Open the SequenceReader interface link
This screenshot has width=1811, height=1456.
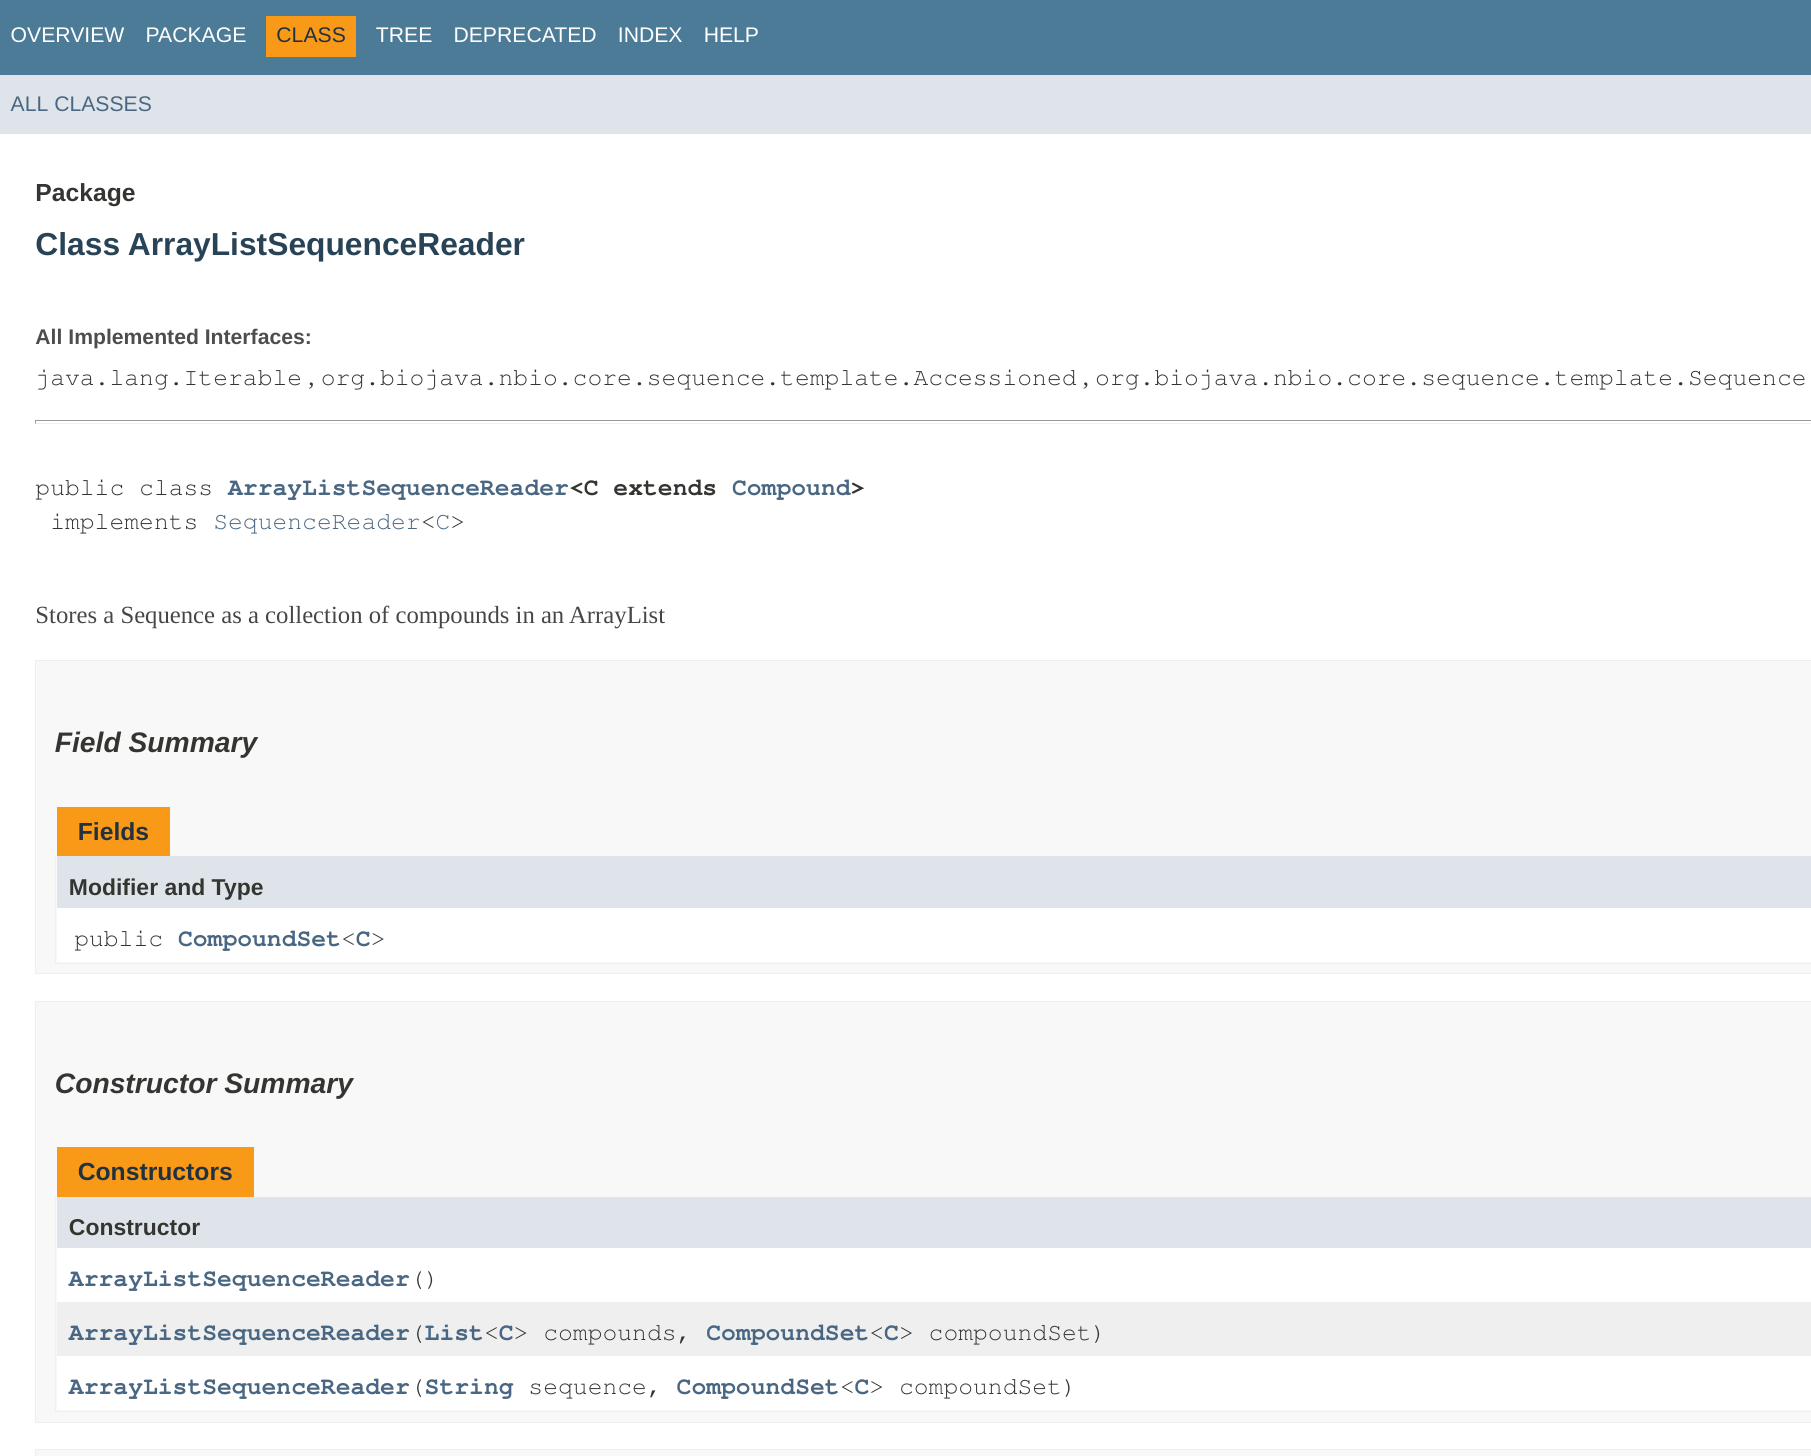pyautogui.click(x=316, y=522)
